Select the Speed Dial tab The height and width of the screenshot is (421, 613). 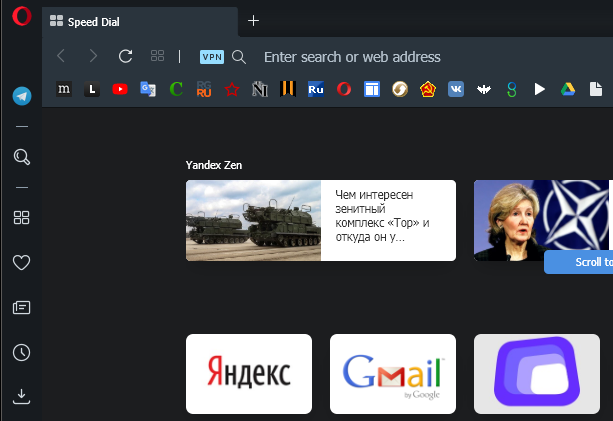(x=140, y=21)
